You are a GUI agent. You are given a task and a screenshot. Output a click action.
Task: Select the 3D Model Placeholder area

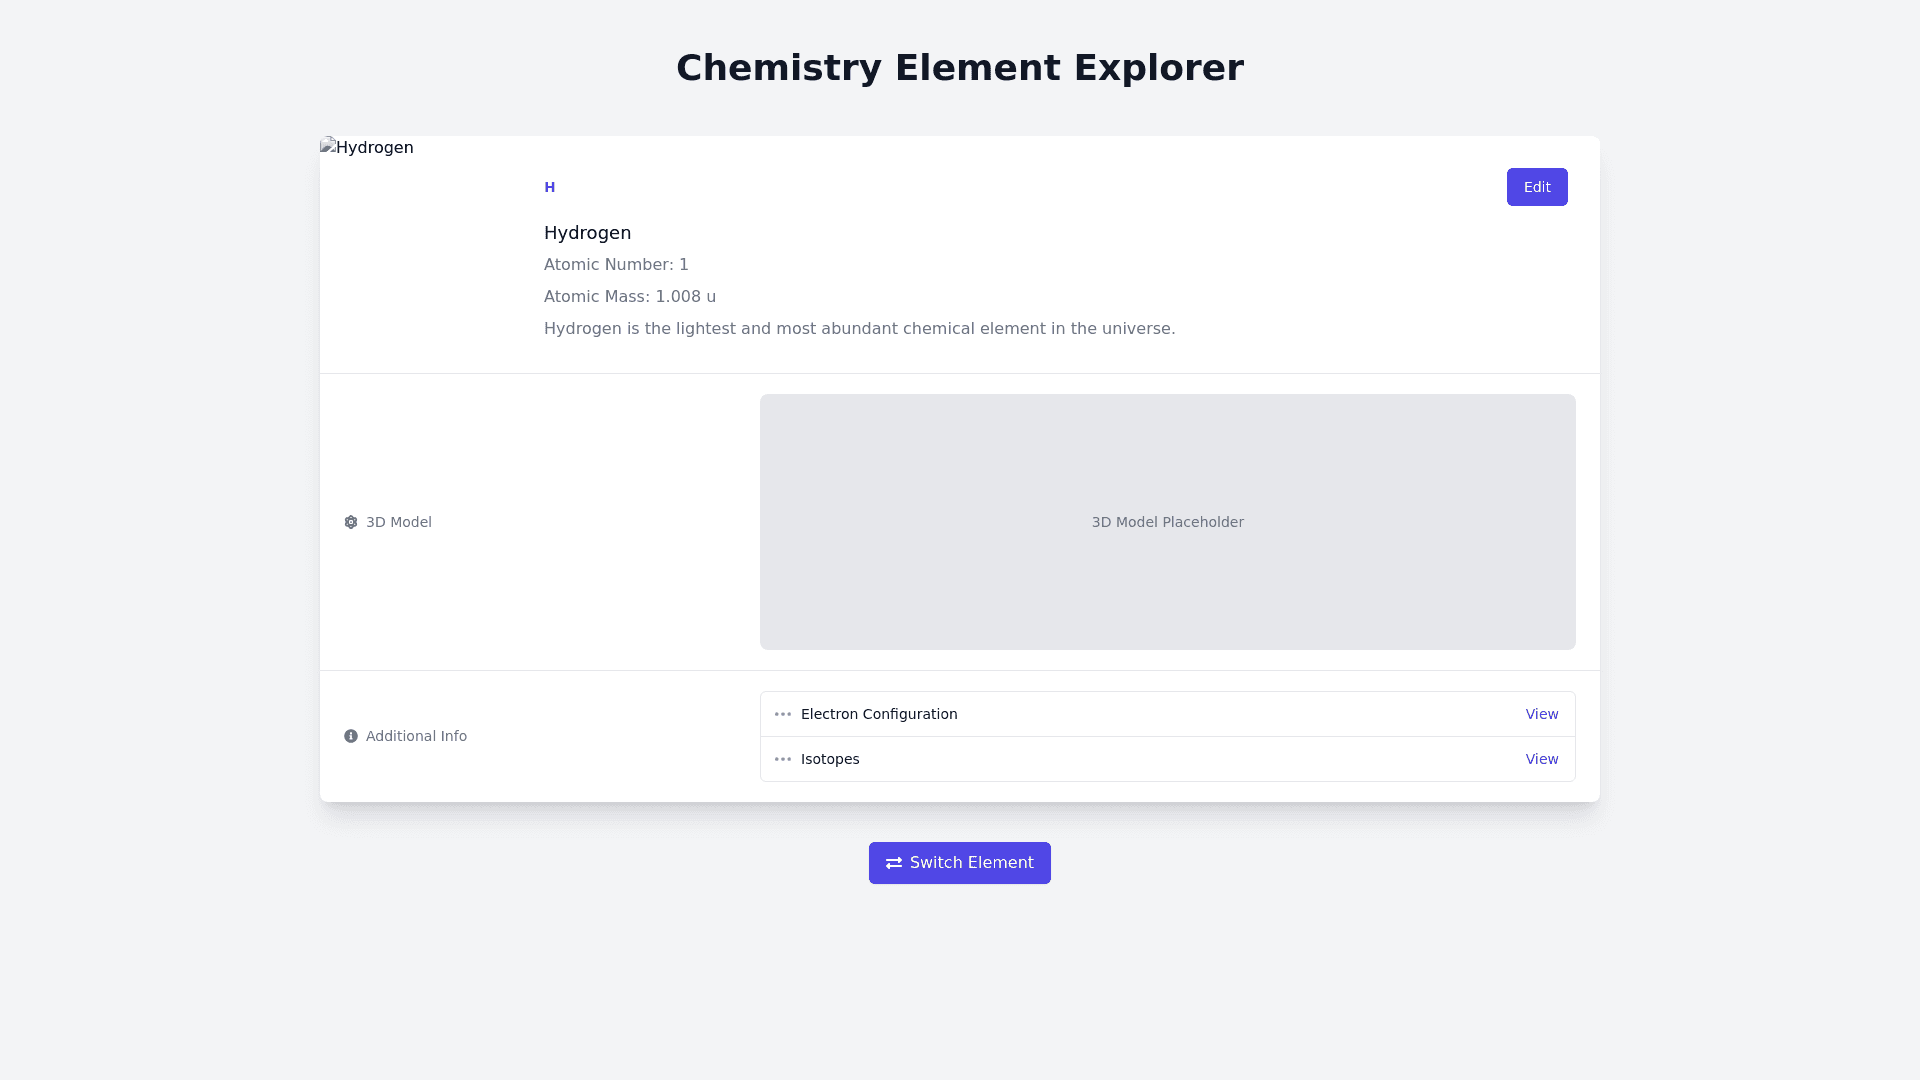tap(1167, 522)
